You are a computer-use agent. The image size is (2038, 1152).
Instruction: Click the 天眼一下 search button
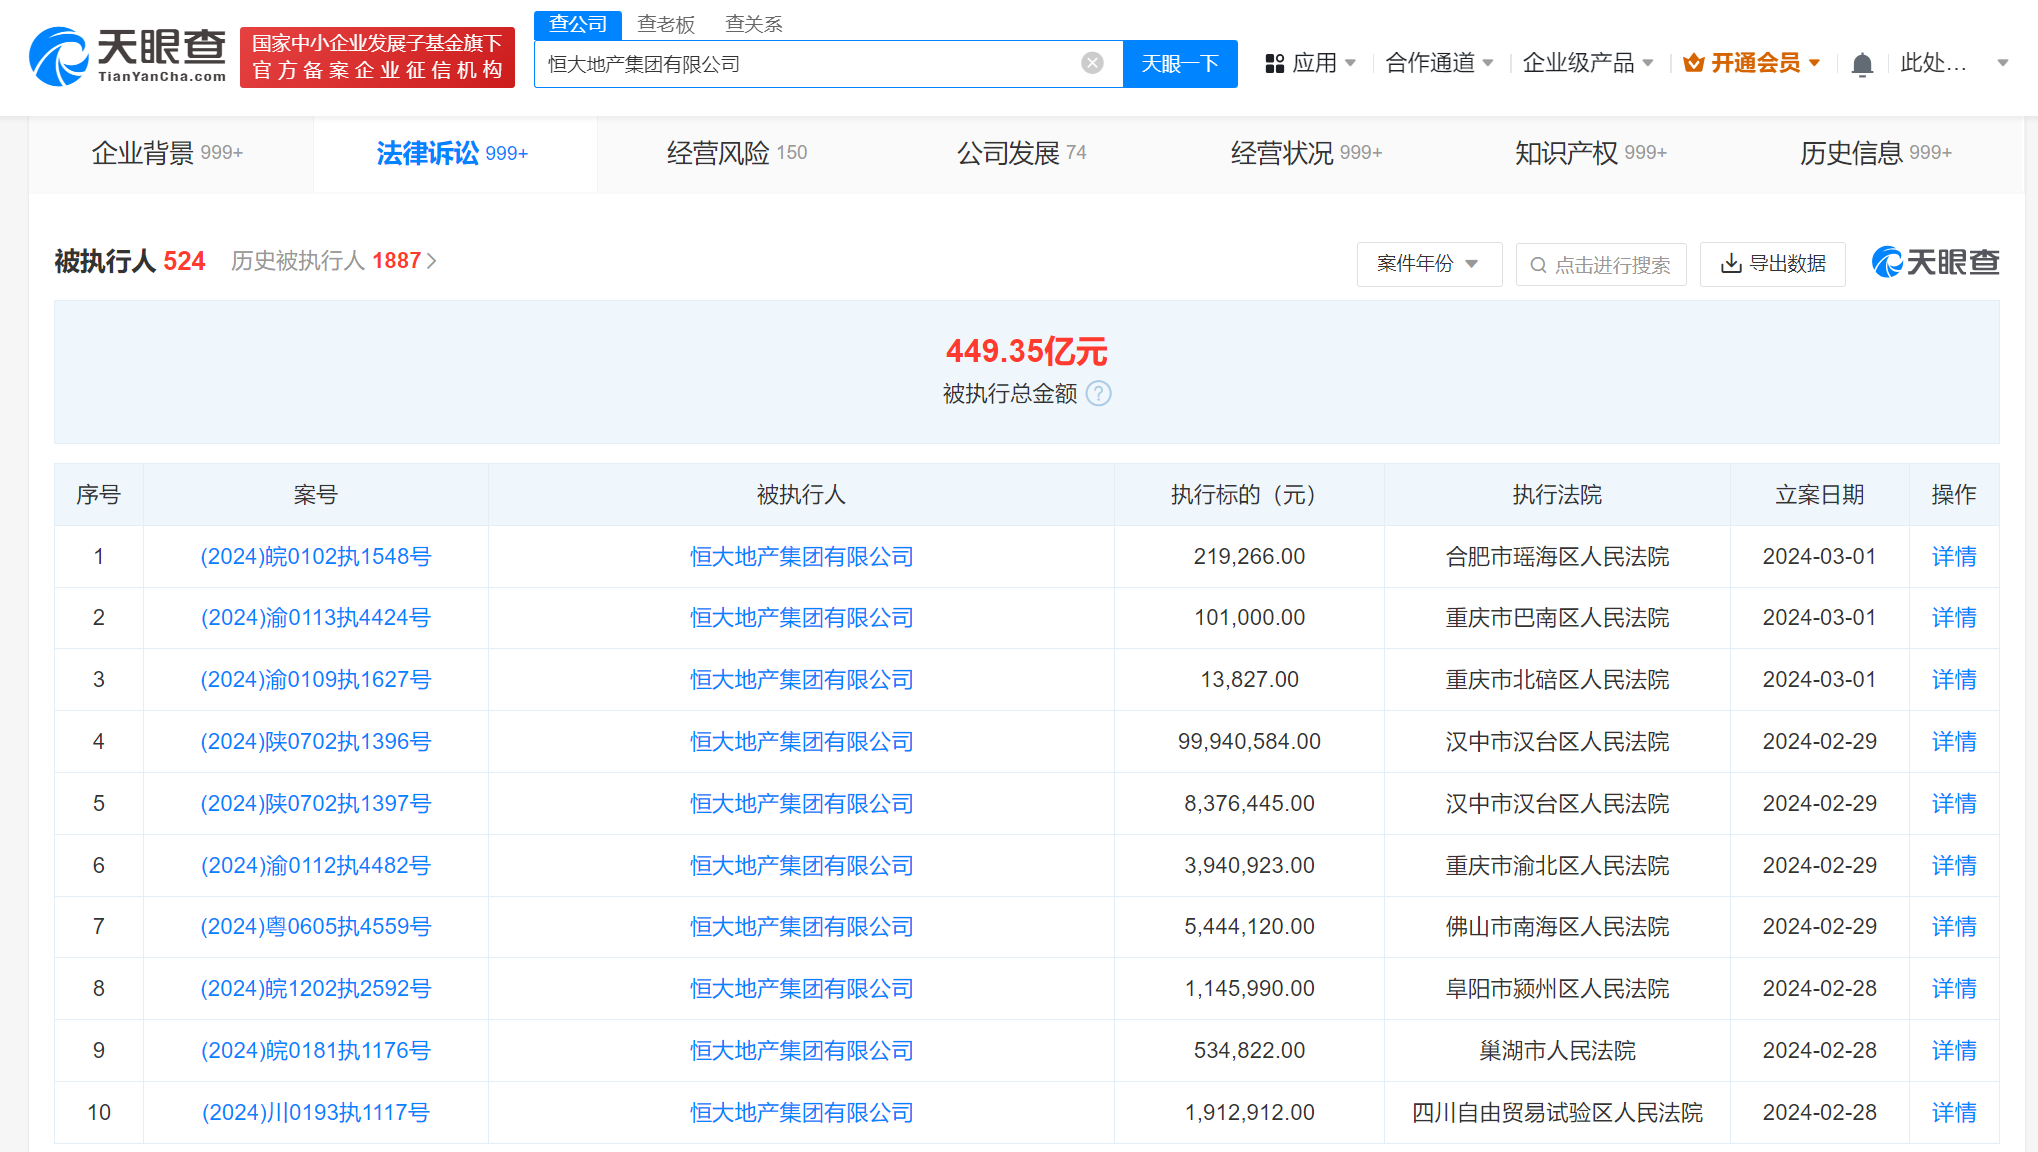pos(1180,63)
